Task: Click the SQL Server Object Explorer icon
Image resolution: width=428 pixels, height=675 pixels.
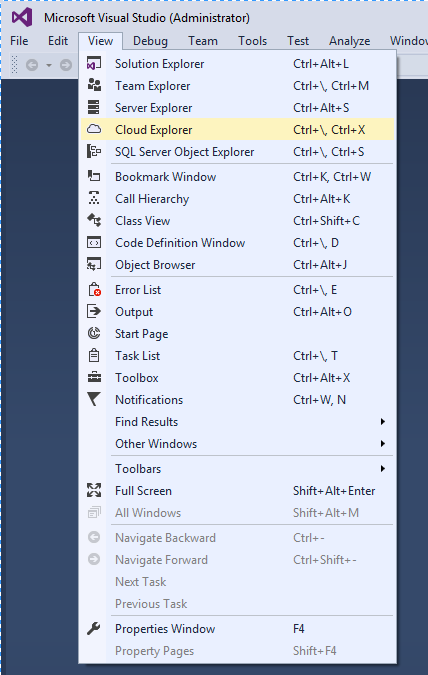Action: point(94,152)
